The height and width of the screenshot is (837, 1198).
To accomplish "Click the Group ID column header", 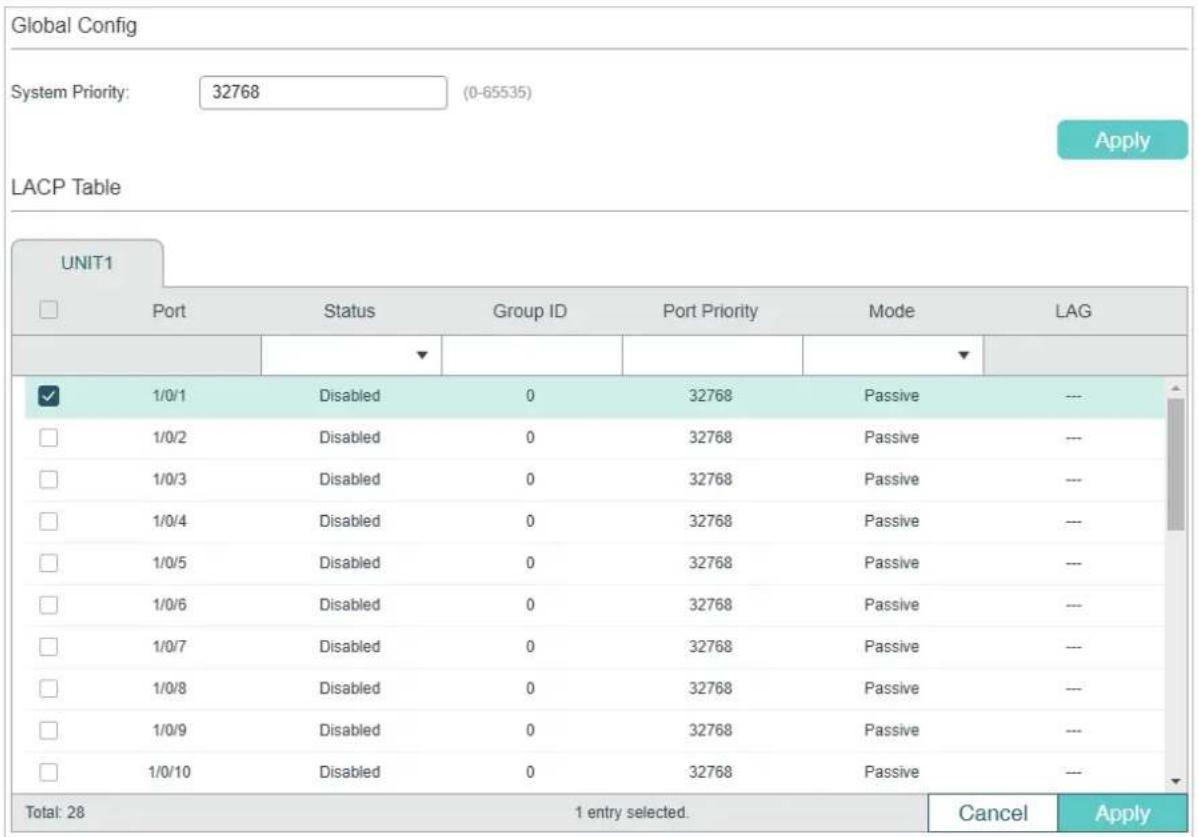I will (529, 311).
